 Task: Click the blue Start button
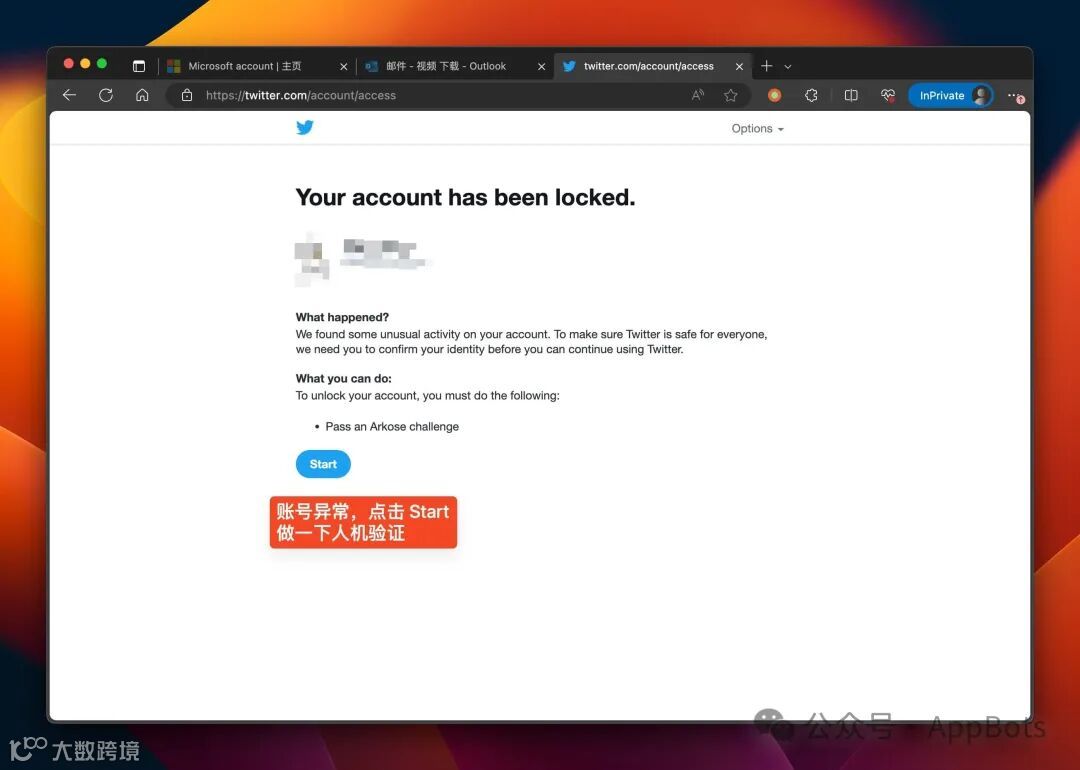click(x=323, y=464)
